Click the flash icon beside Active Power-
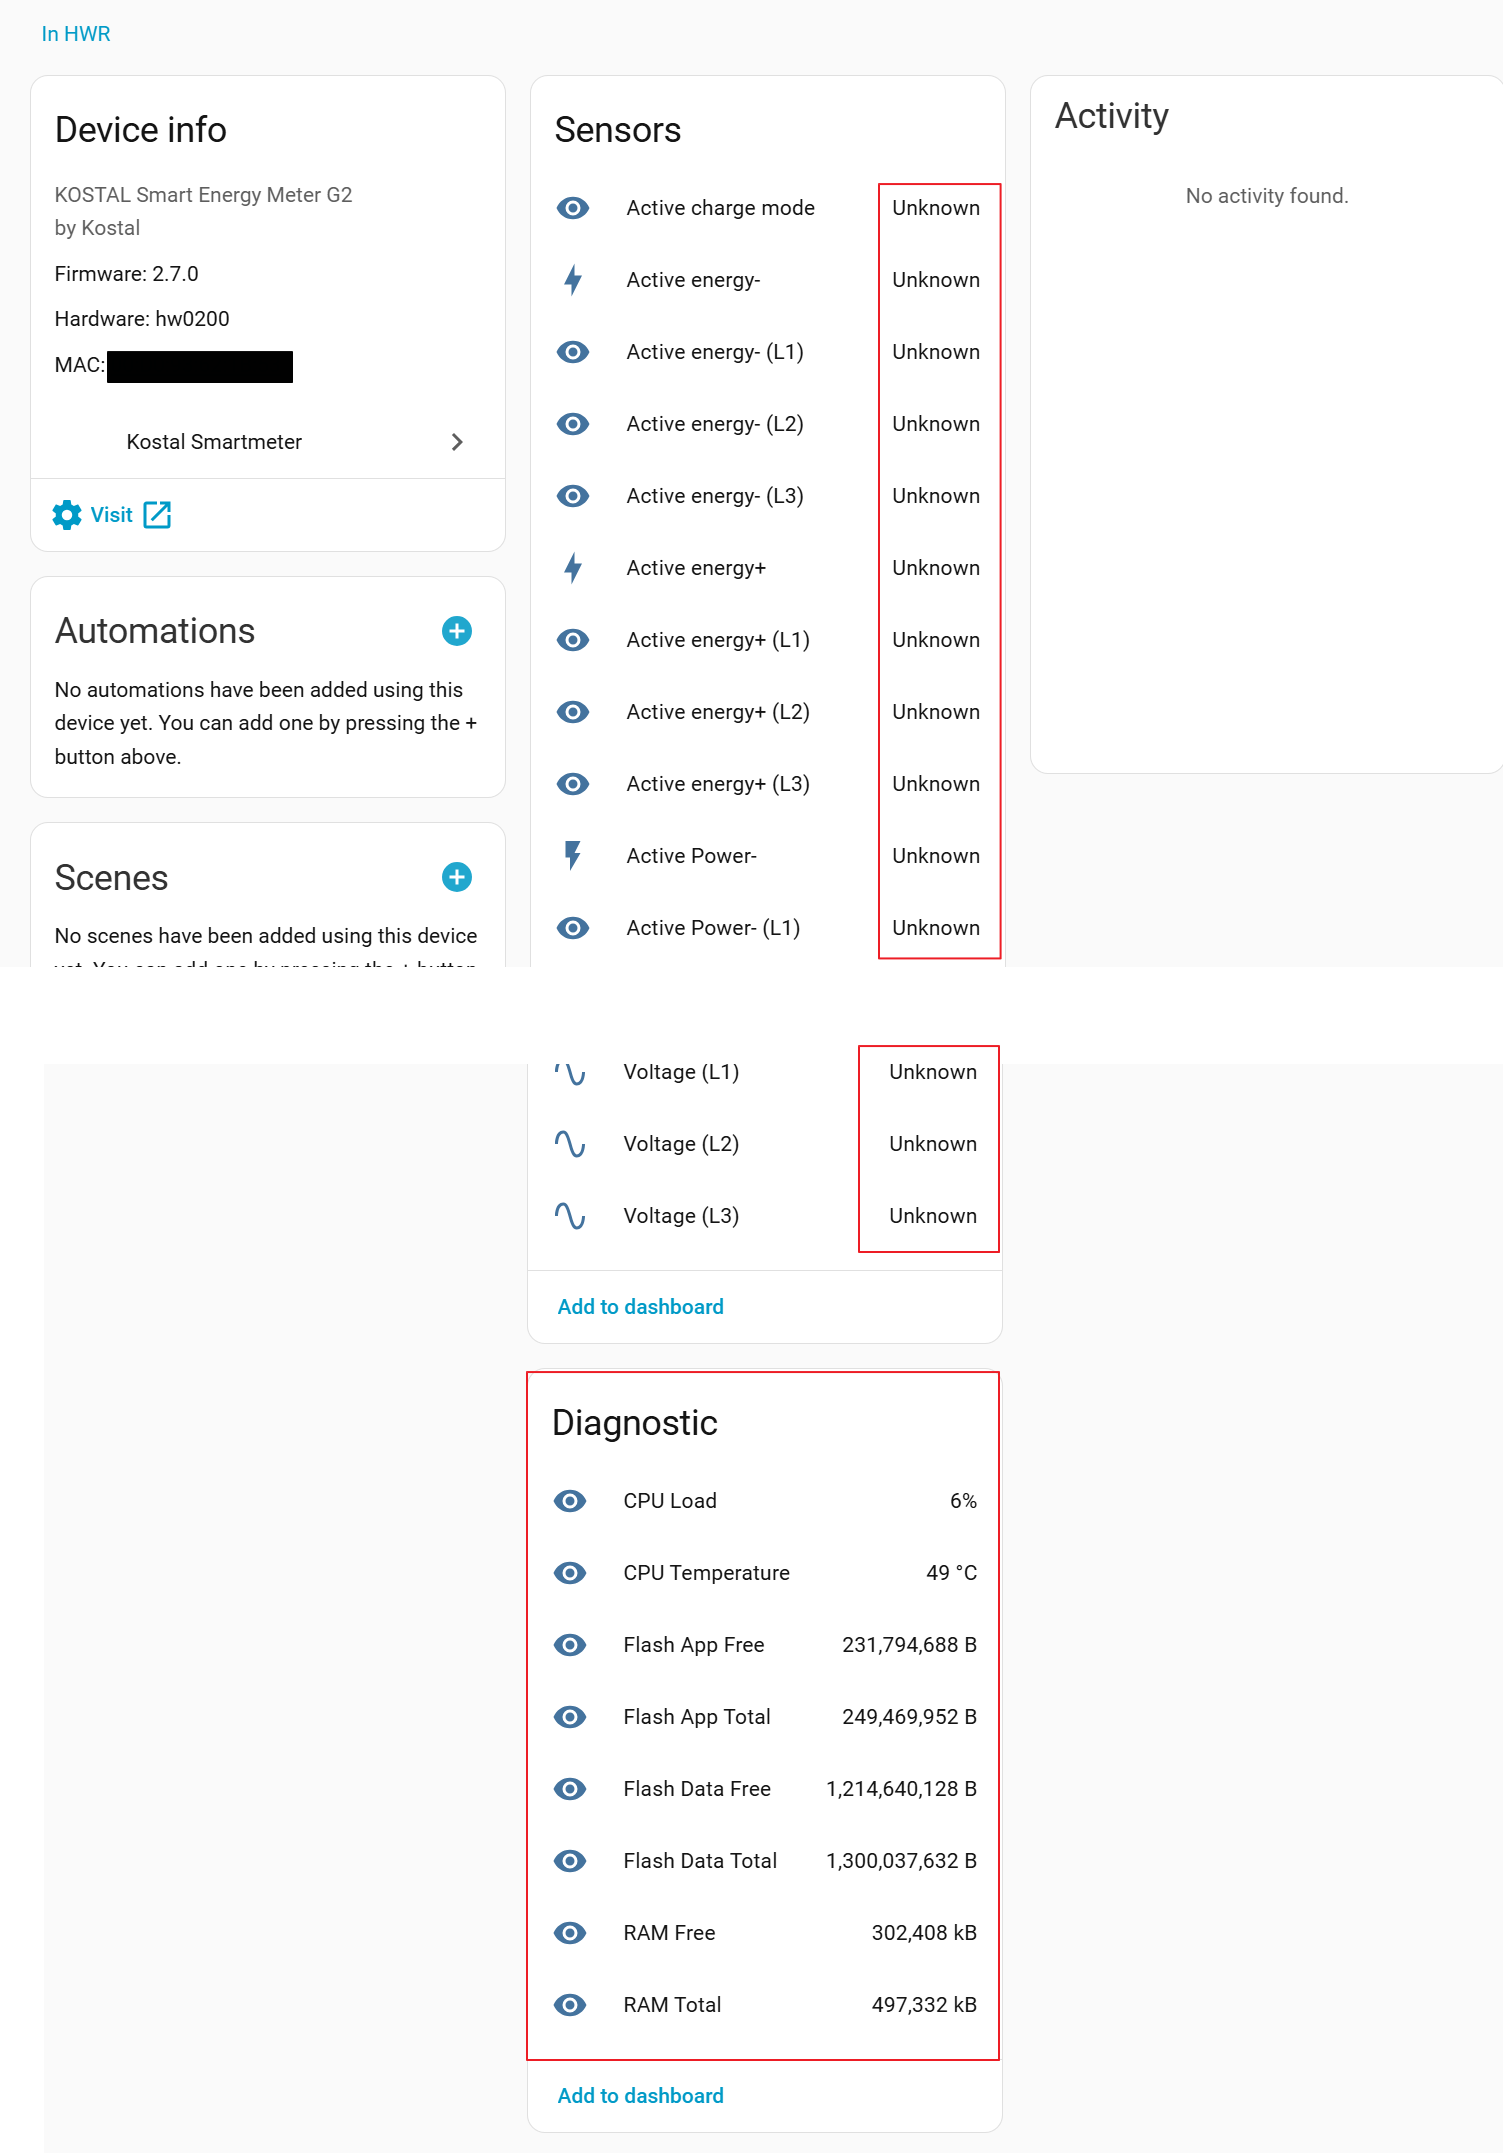The height and width of the screenshot is (2153, 1503). coord(573,856)
